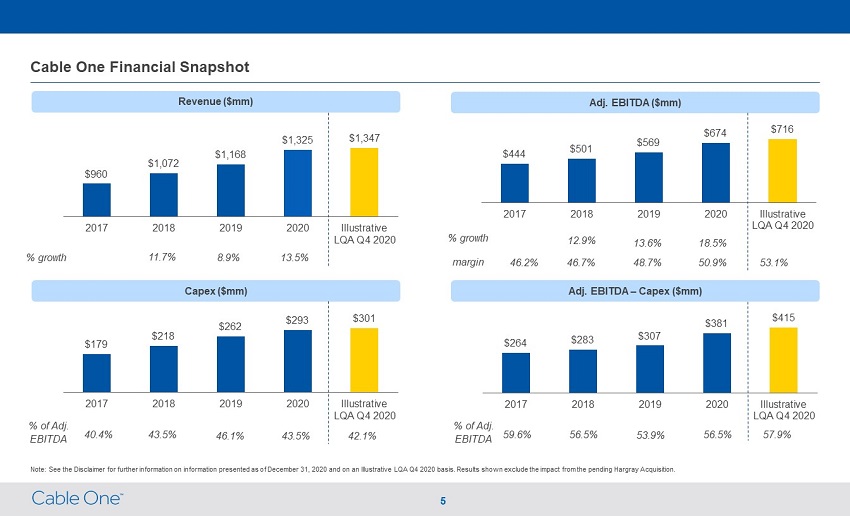The image size is (850, 516).
Task: Select the Adj. EBITDA – Capex ($mm) header
Action: point(635,291)
